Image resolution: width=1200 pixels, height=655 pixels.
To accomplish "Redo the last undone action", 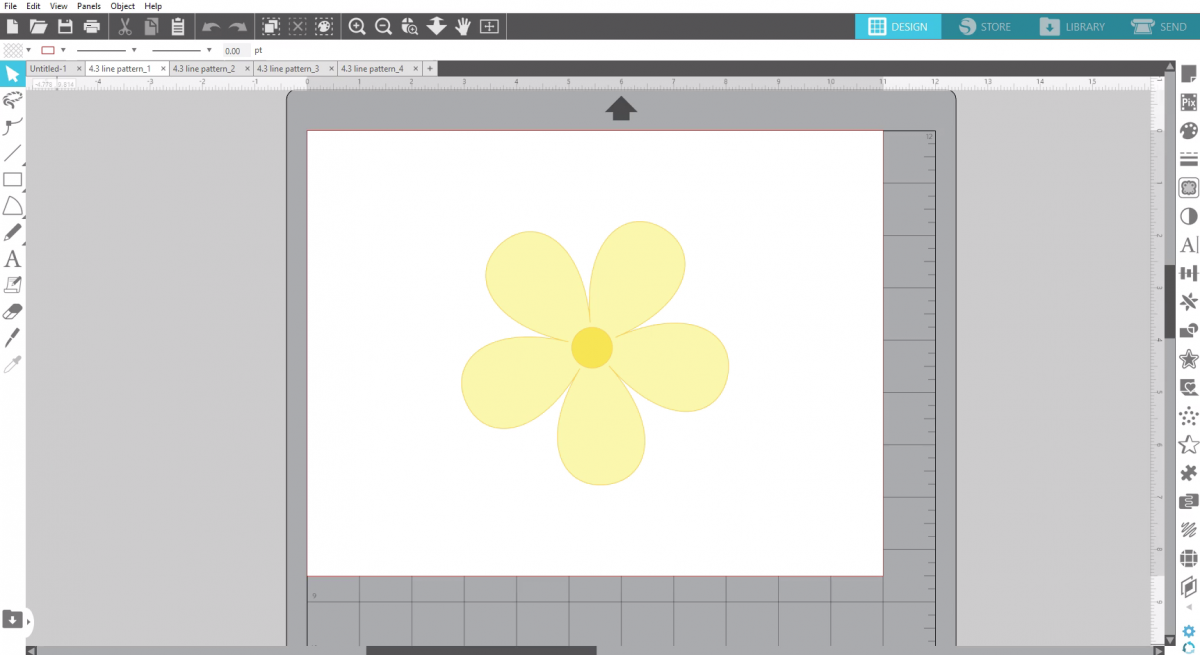I will click(x=237, y=27).
